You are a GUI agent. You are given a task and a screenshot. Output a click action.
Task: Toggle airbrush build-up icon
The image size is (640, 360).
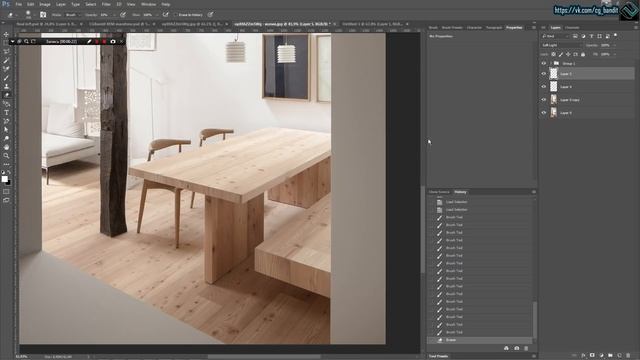165,15
